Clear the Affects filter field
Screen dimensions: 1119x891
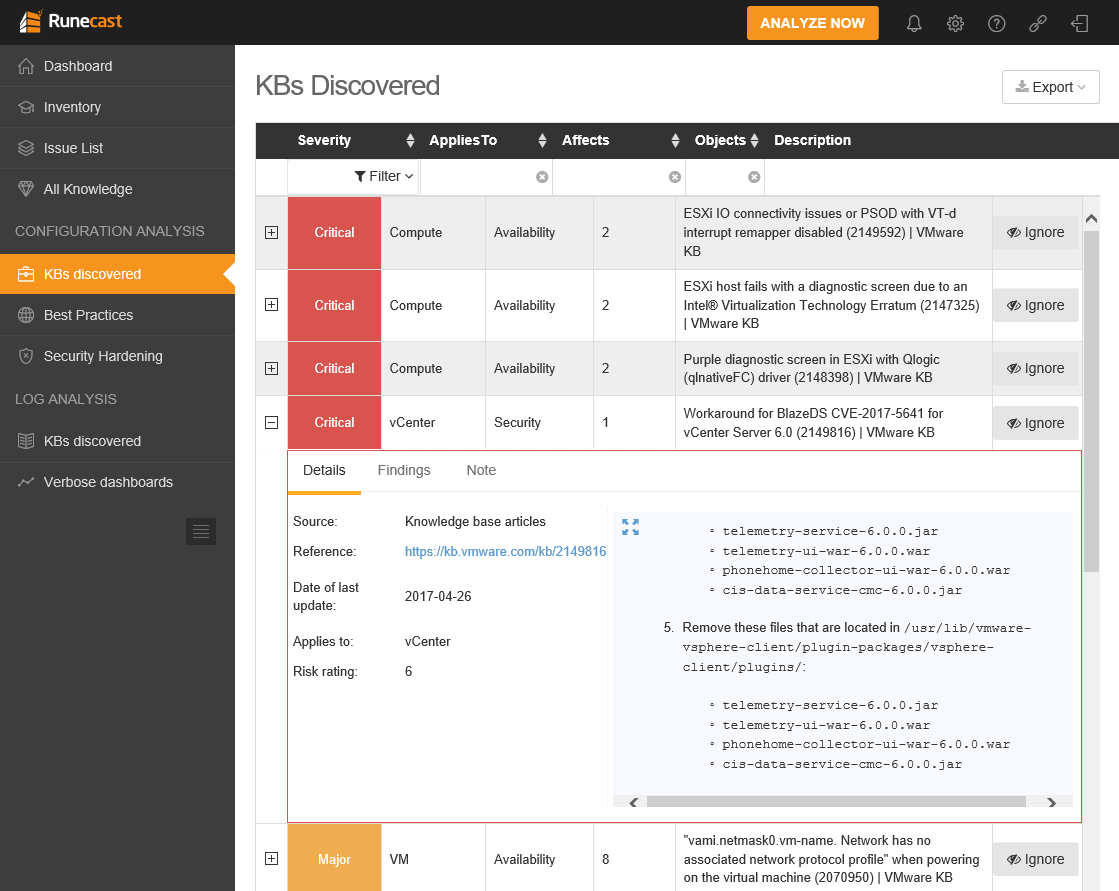pyautogui.click(x=674, y=177)
